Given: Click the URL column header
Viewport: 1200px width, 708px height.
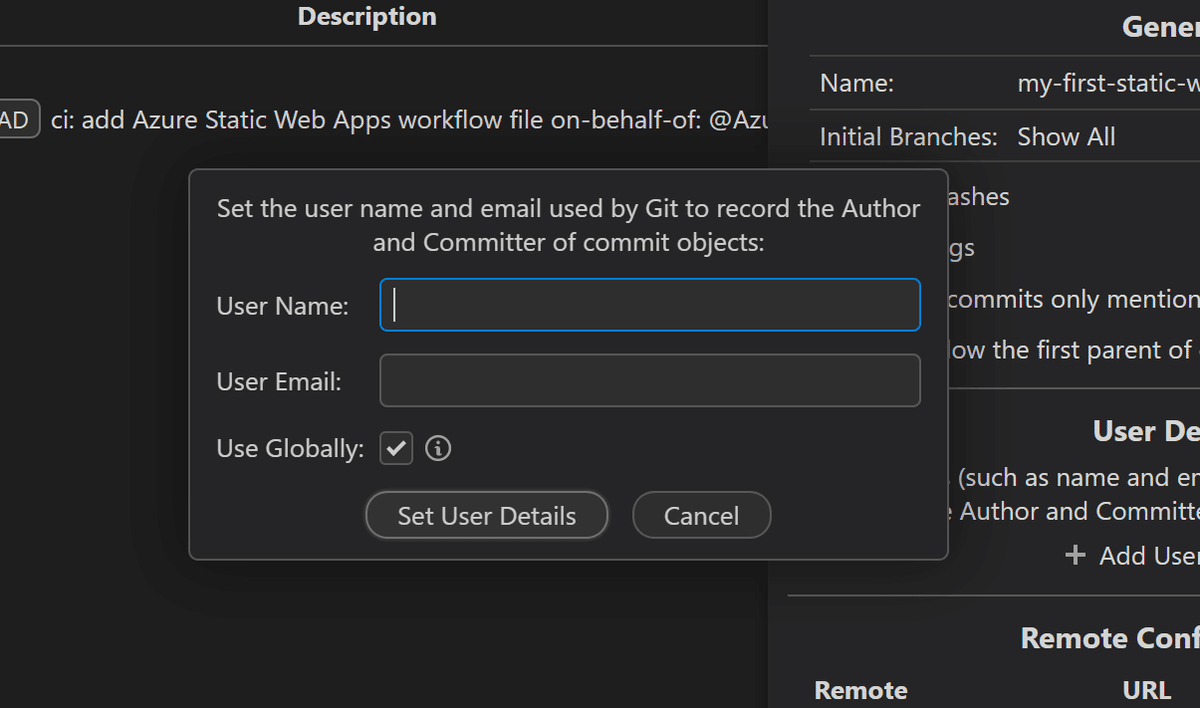Looking at the screenshot, I should (1146, 690).
